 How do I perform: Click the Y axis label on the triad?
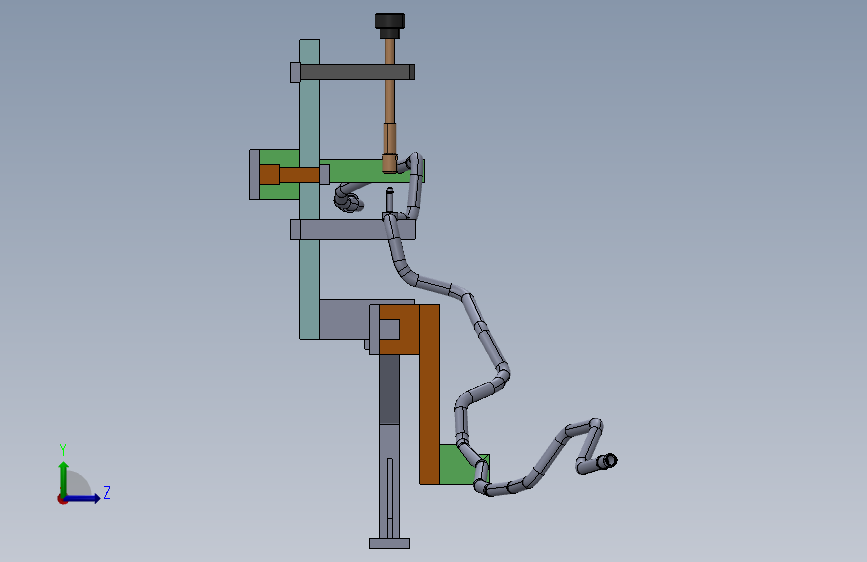[x=63, y=450]
